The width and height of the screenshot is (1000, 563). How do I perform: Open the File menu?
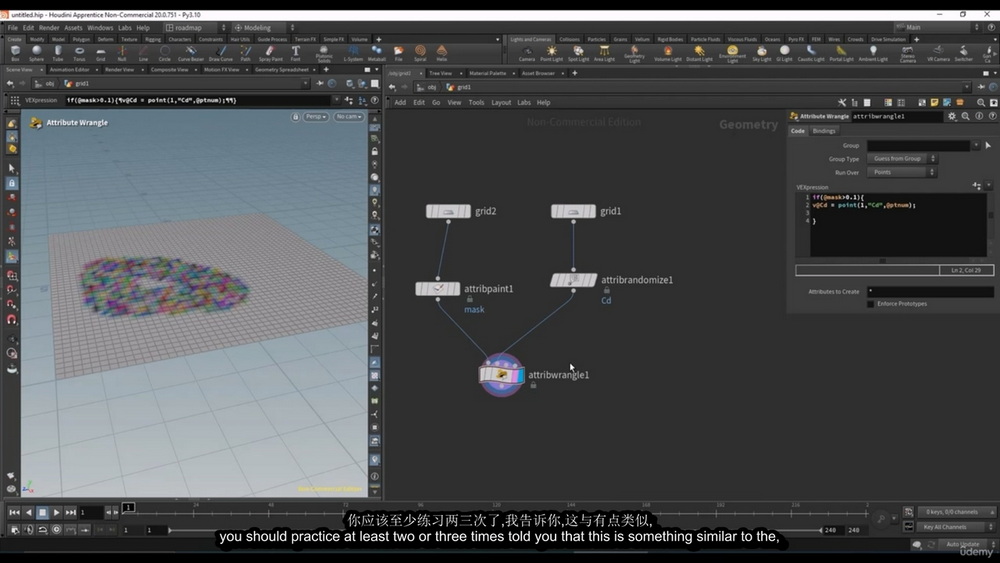13,28
